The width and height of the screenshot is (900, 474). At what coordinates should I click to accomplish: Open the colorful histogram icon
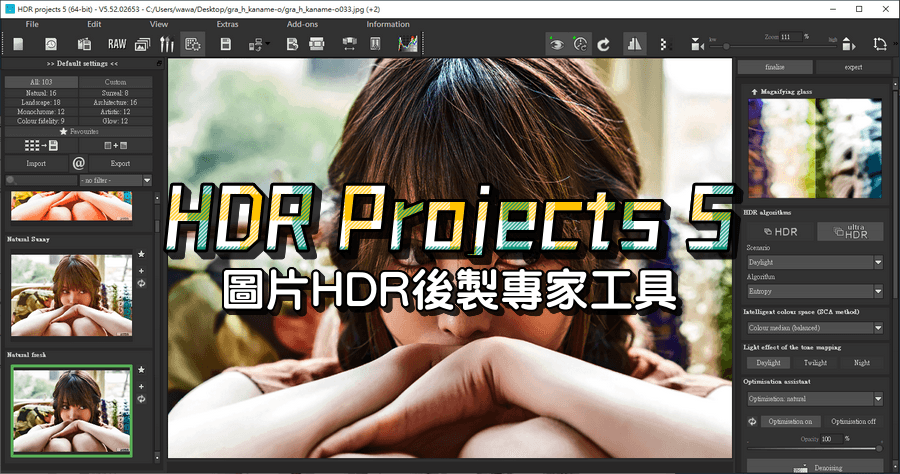(x=408, y=44)
